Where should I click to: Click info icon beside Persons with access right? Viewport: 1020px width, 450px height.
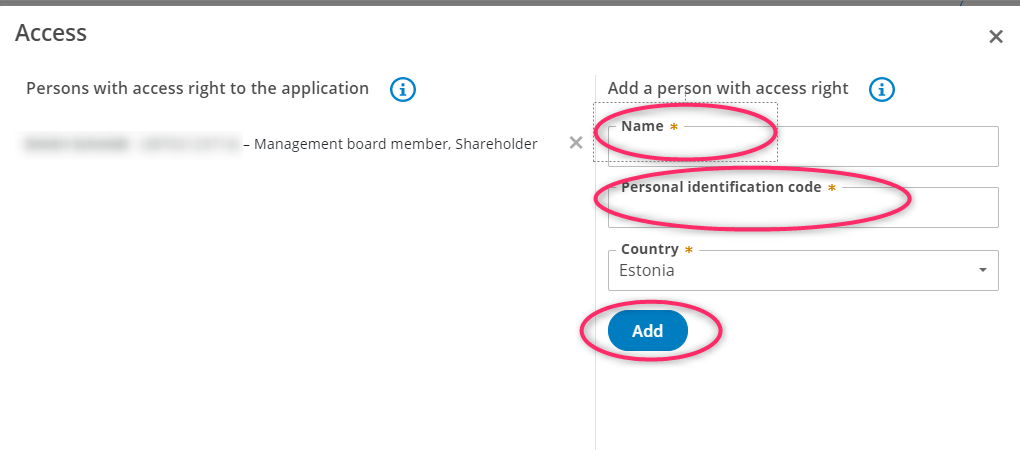click(403, 90)
